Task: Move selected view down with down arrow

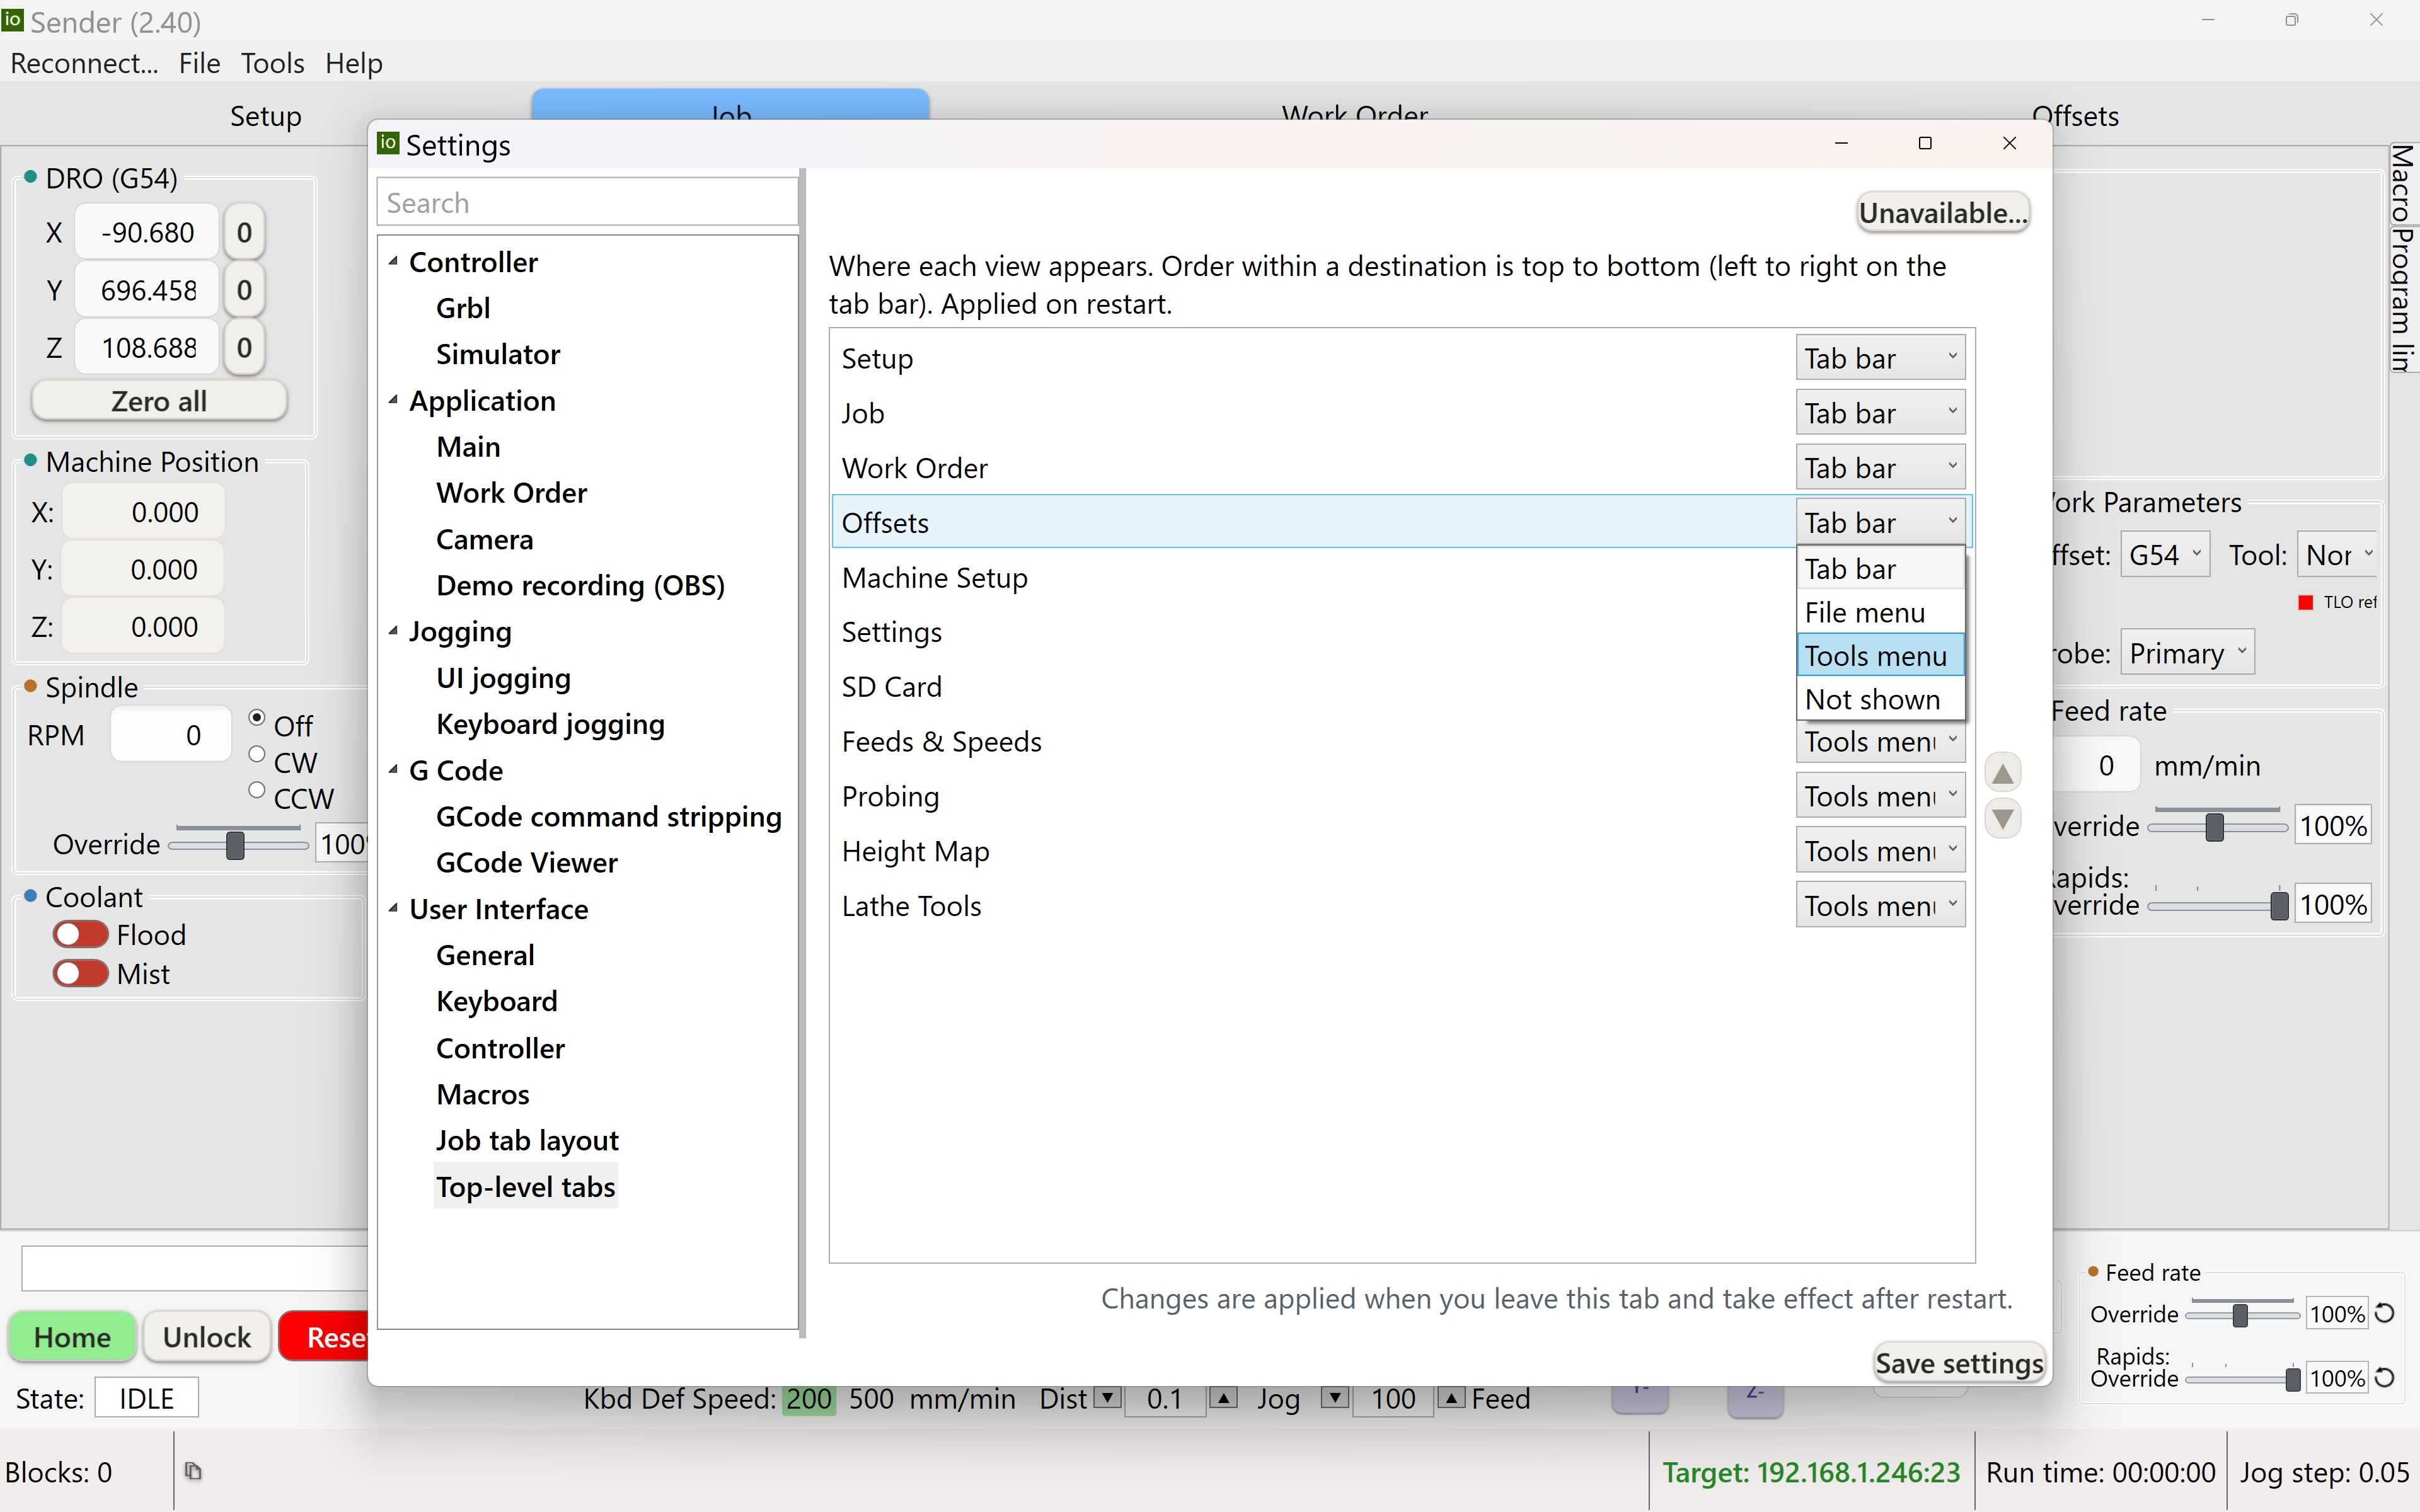Action: coord(2002,819)
